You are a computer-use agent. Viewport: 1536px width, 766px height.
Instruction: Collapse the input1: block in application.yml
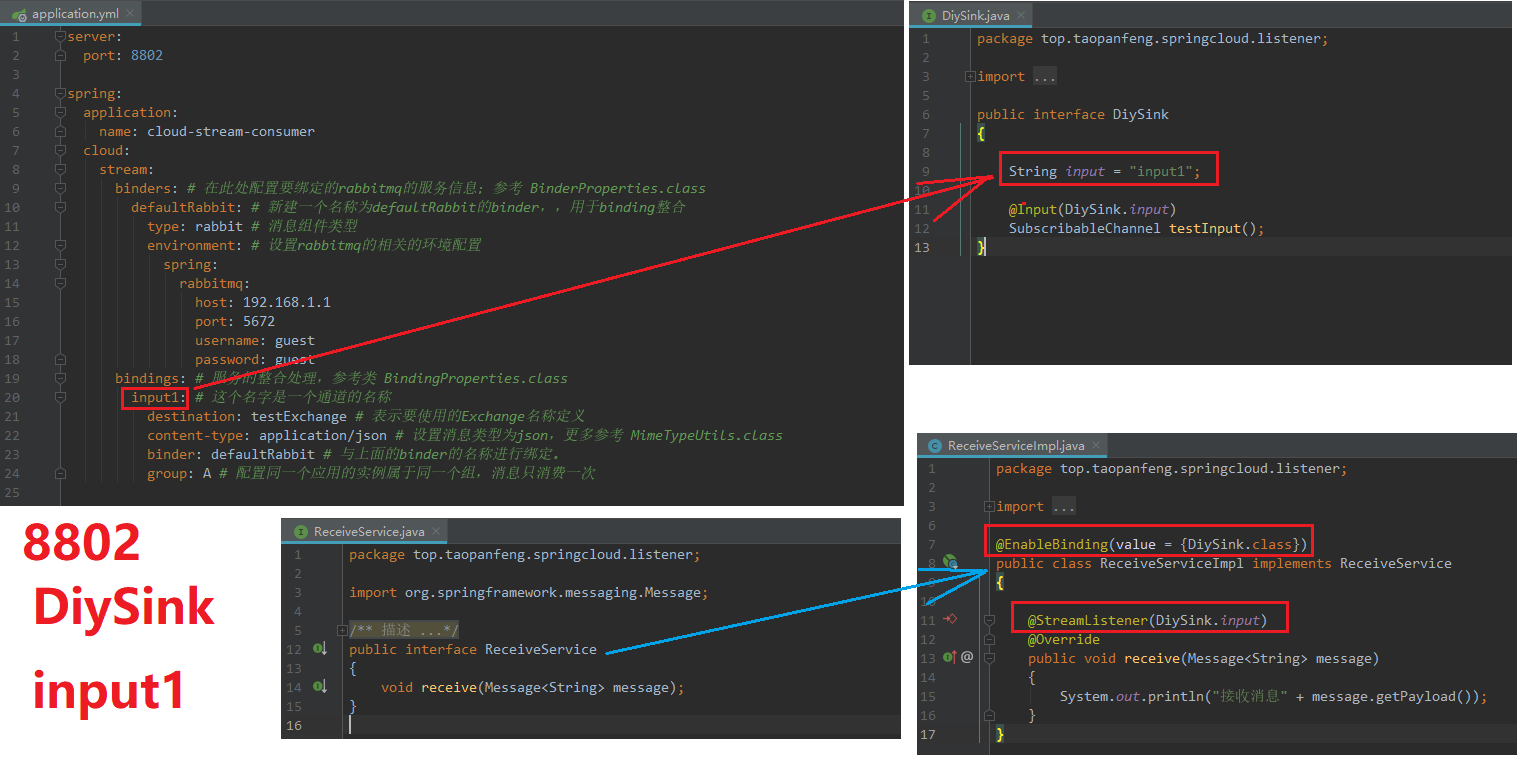pos(60,398)
